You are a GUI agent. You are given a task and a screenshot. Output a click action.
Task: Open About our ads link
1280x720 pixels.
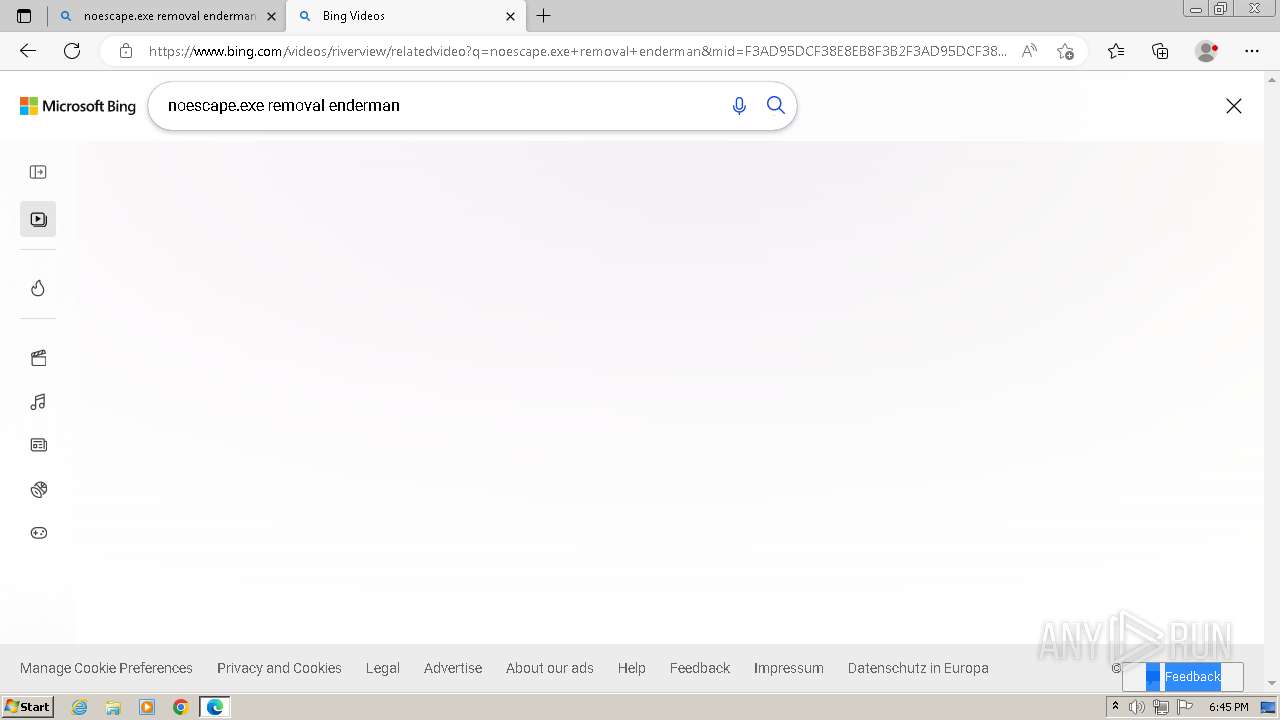(550, 668)
